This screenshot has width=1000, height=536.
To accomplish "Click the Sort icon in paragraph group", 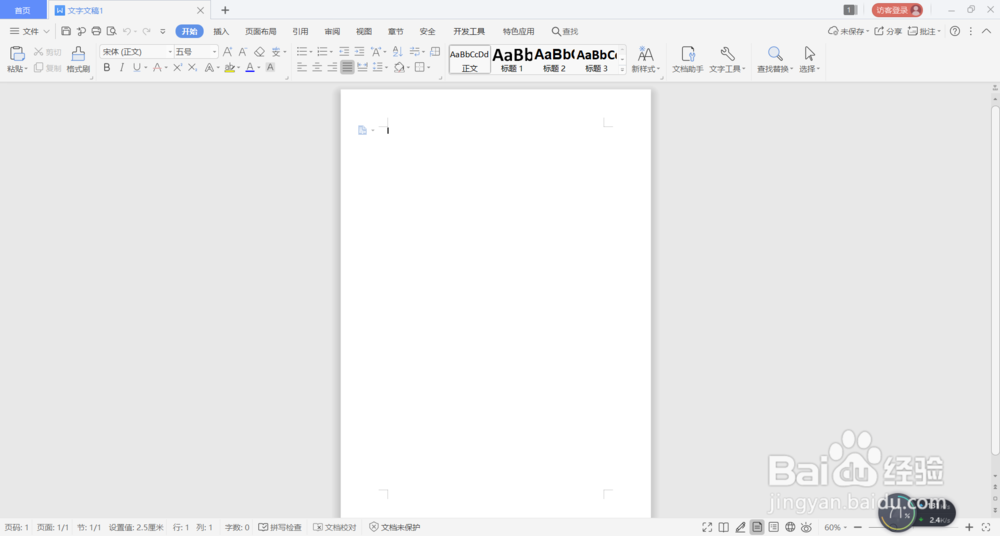I will click(397, 52).
